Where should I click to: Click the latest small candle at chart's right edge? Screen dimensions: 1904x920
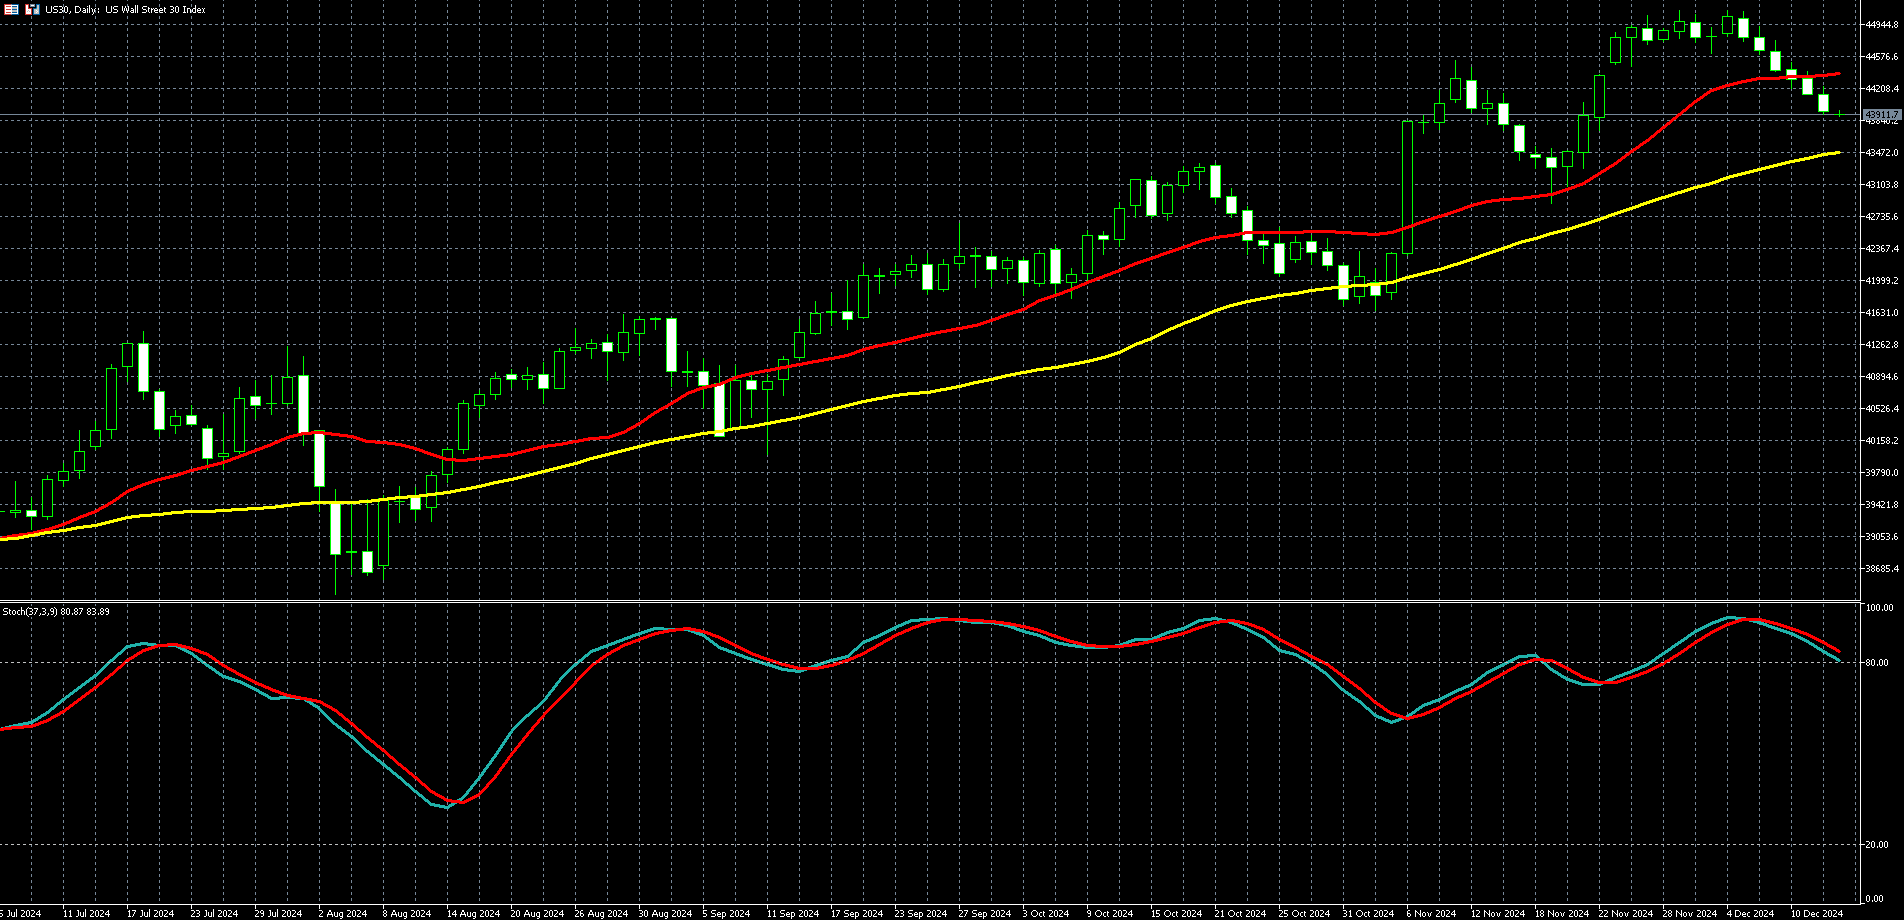click(1840, 114)
